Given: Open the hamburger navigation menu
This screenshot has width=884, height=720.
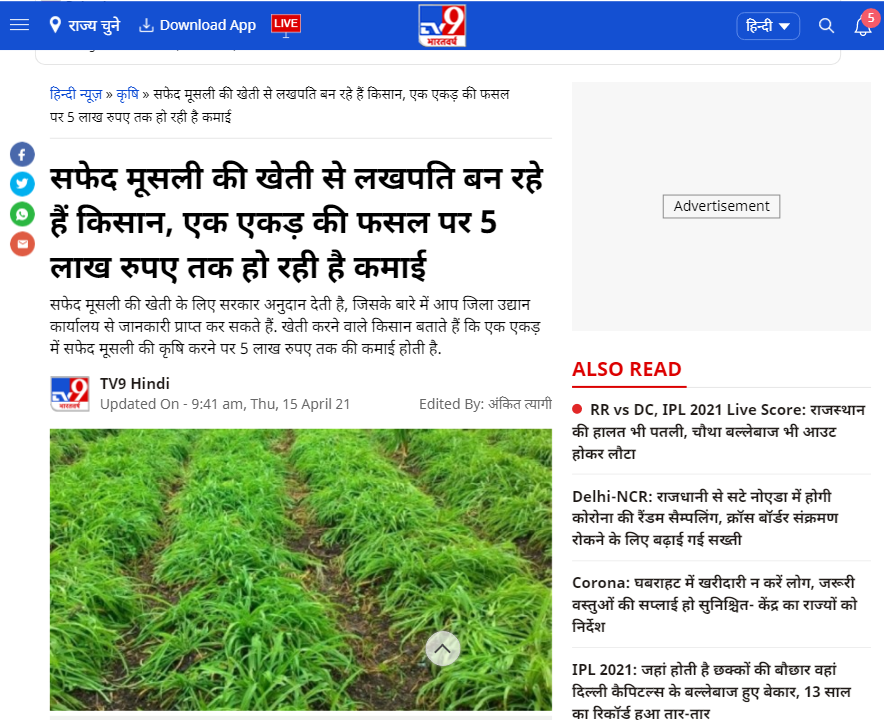Looking at the screenshot, I should tap(19, 25).
